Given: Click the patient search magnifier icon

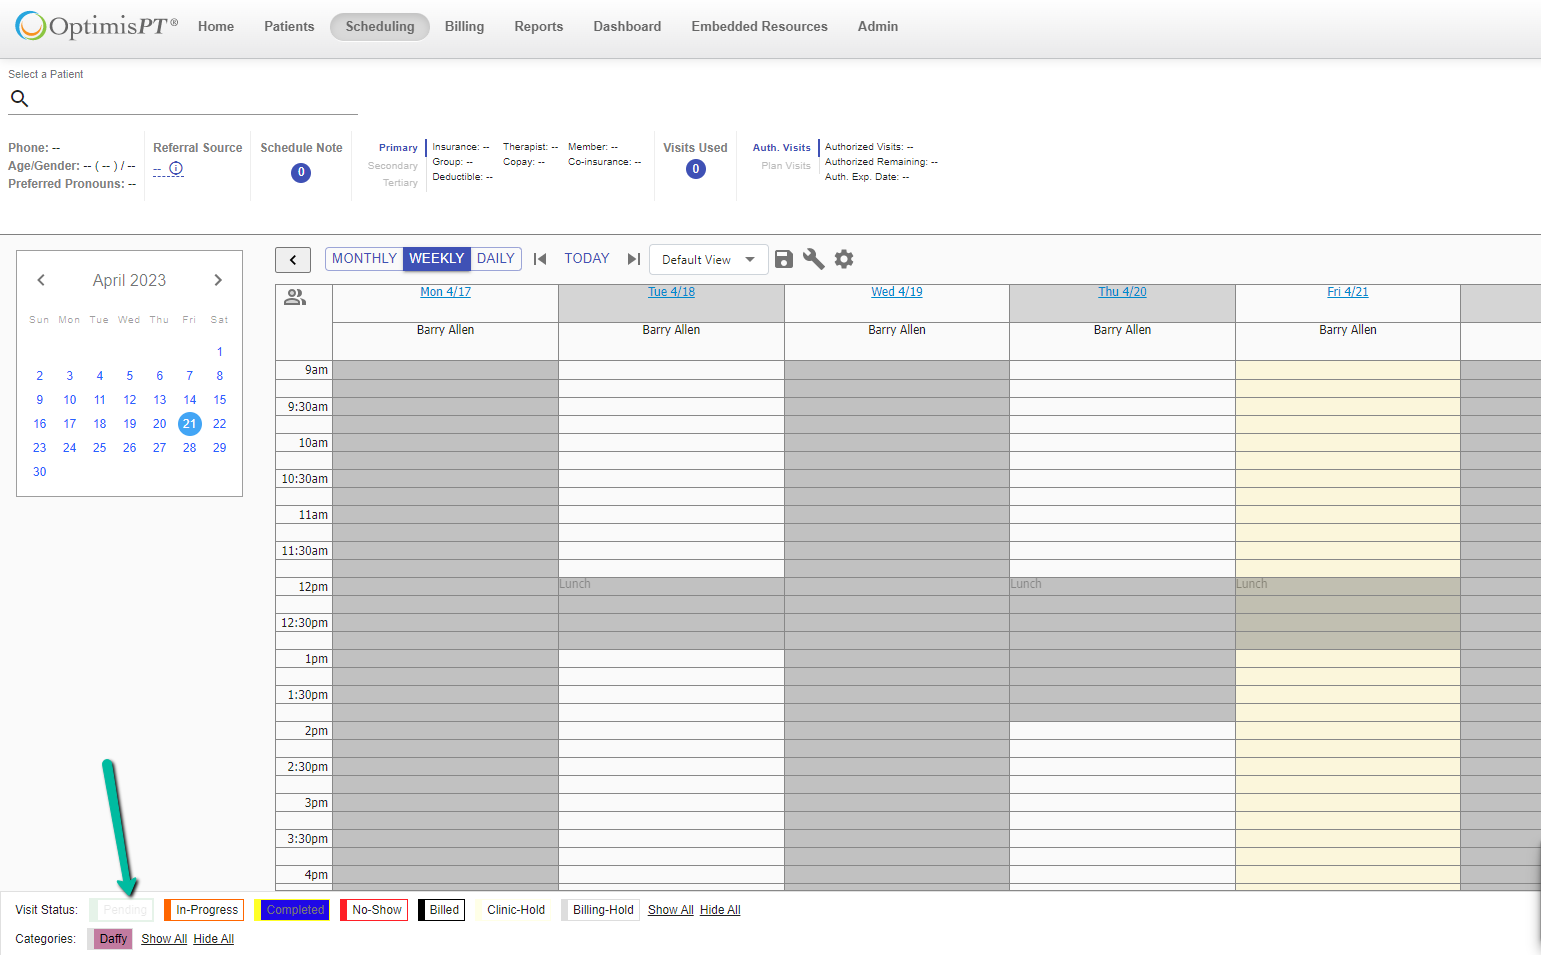Looking at the screenshot, I should tap(19, 98).
